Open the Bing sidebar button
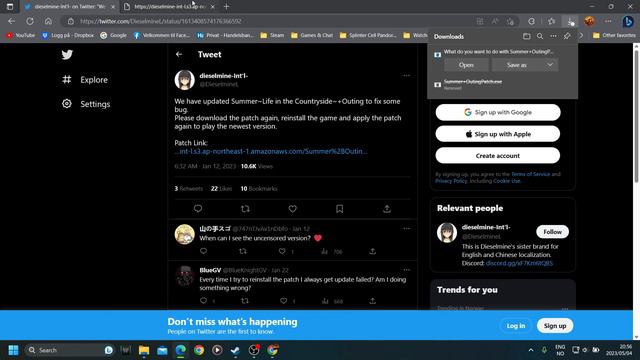 click(x=628, y=21)
